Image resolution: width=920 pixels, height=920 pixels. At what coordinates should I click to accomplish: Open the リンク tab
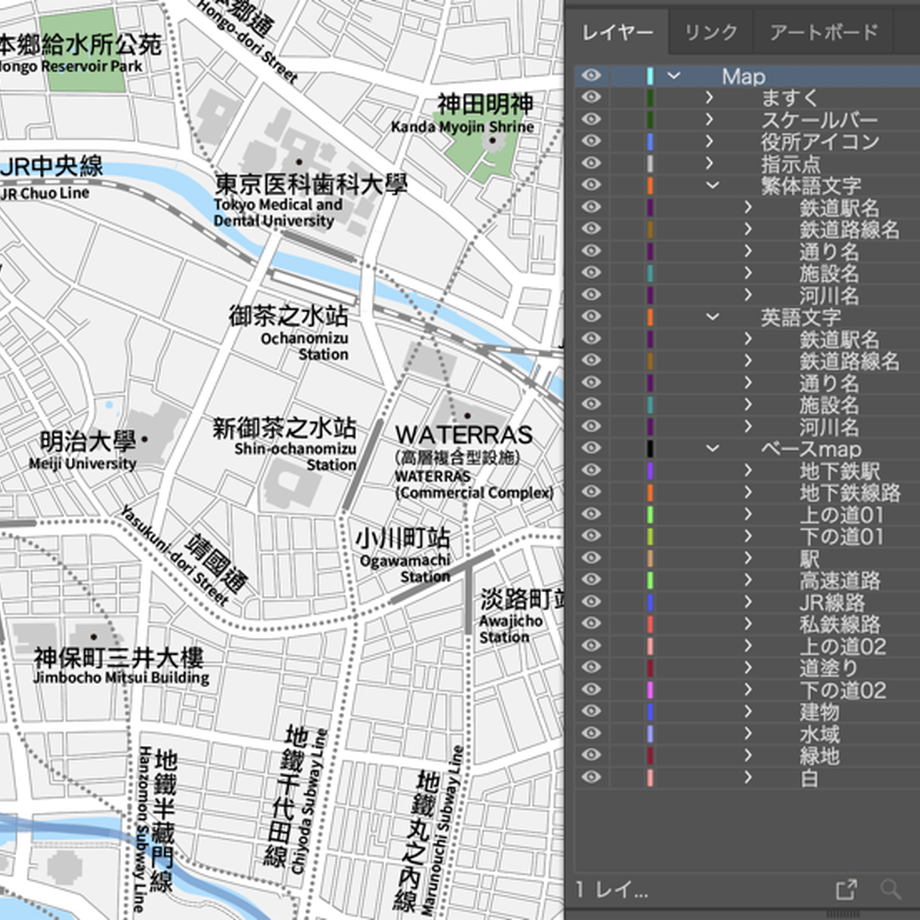pyautogui.click(x=711, y=33)
